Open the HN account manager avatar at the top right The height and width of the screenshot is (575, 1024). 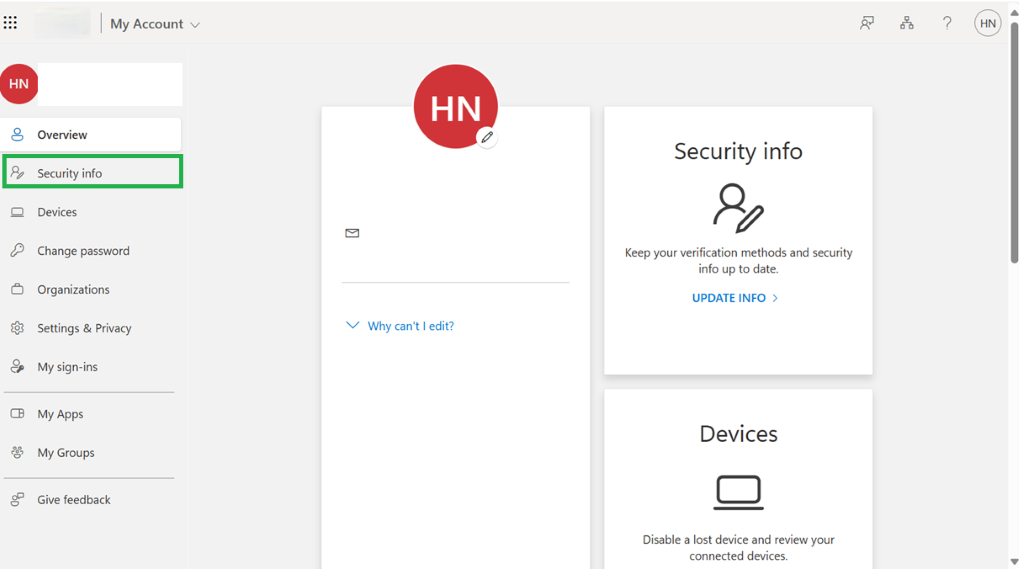[987, 24]
